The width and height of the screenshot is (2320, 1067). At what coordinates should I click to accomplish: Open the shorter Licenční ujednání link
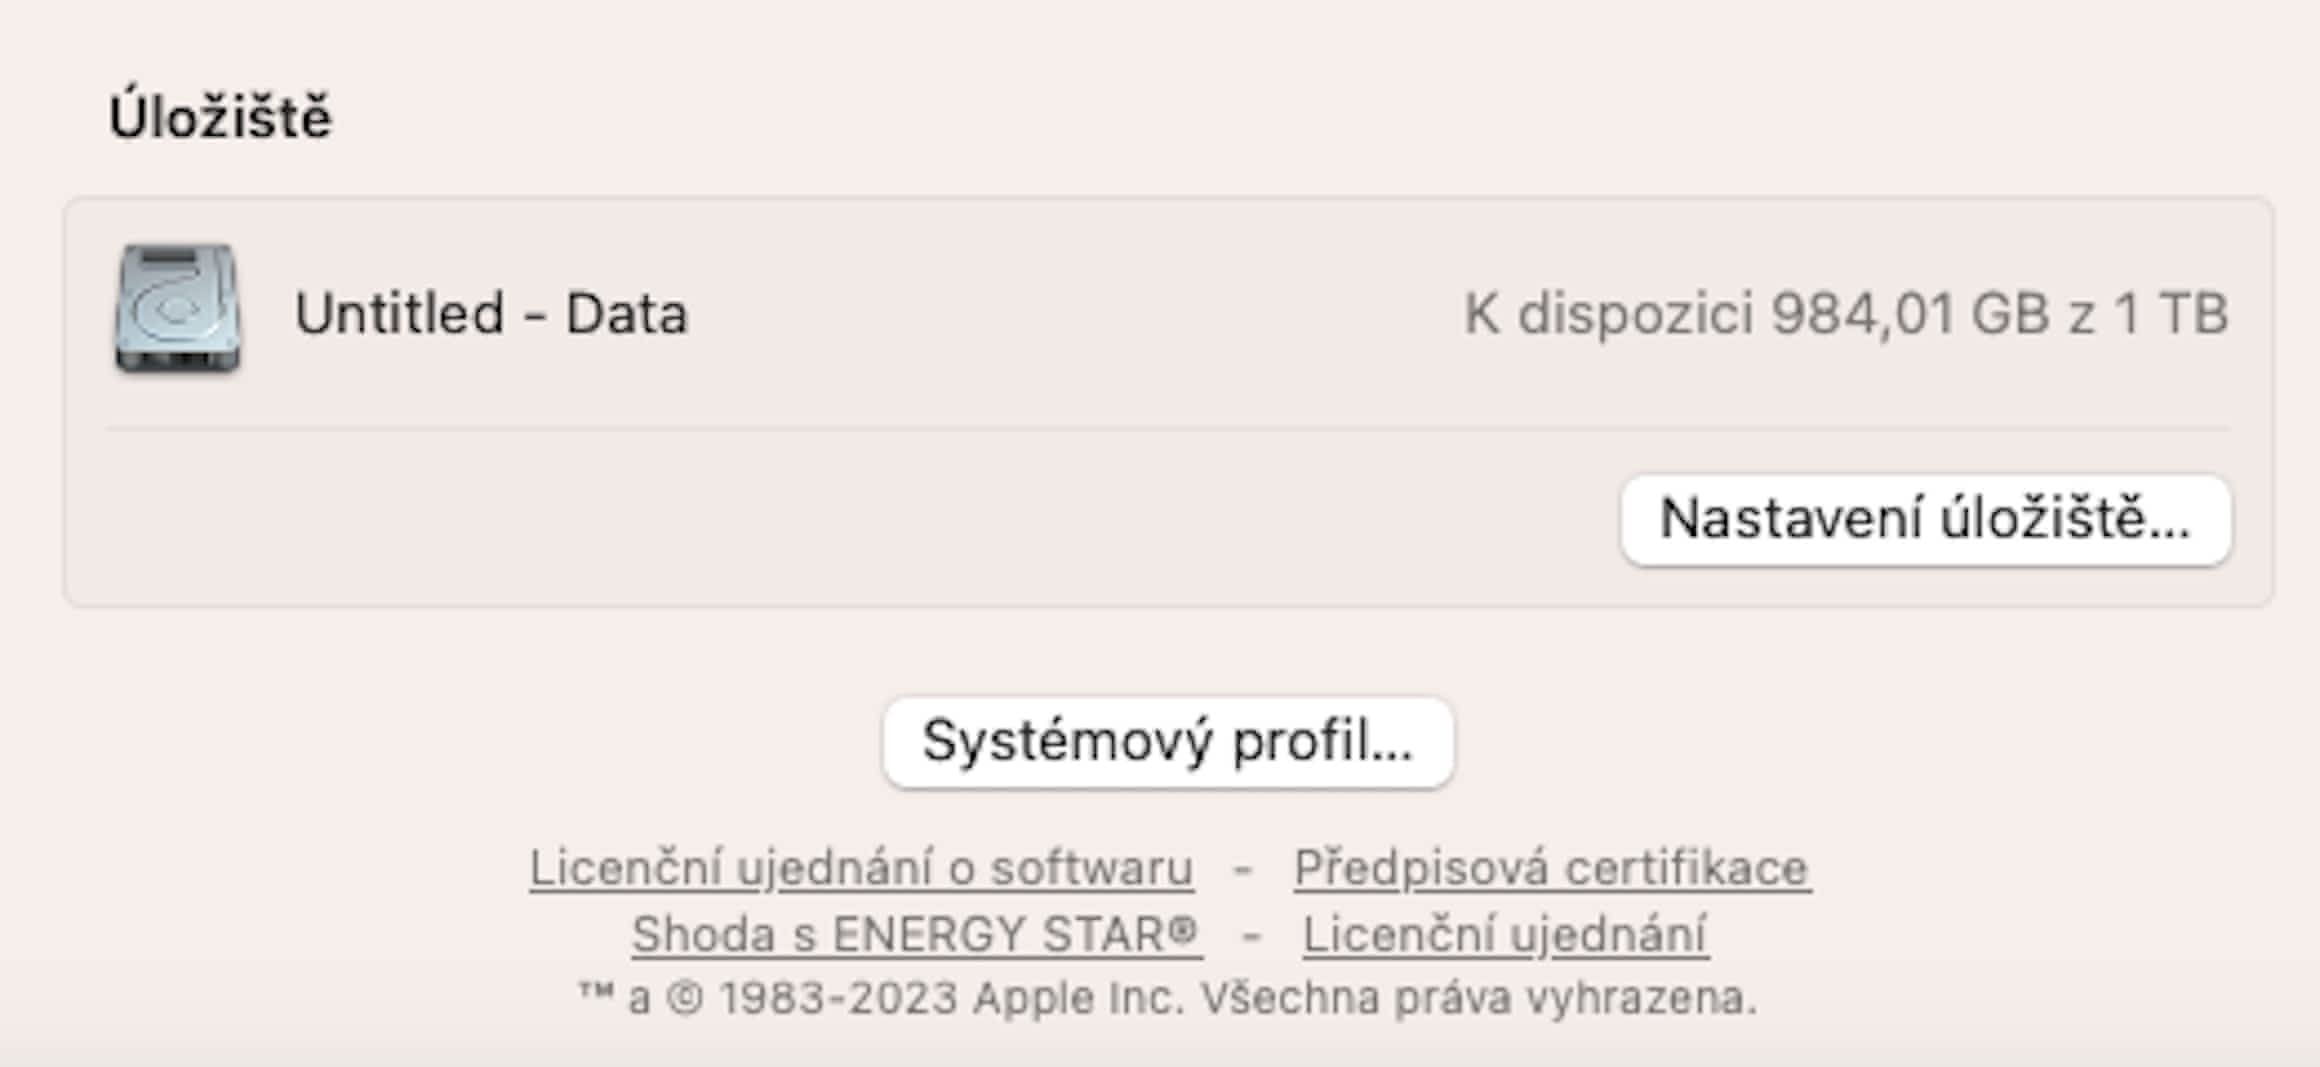click(1505, 935)
